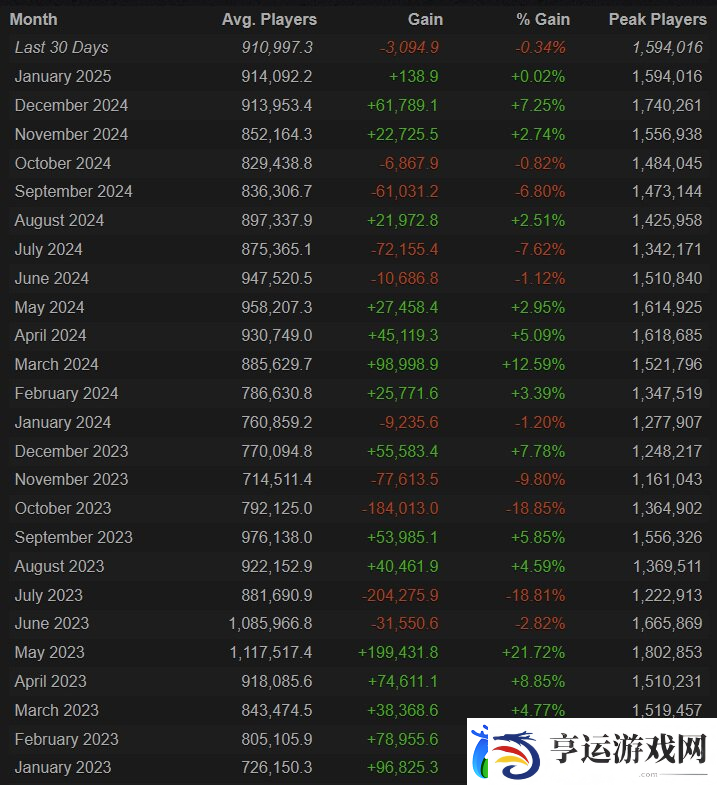Select the September 2024 month cell
The width and height of the screenshot is (717, 785).
(x=74, y=192)
